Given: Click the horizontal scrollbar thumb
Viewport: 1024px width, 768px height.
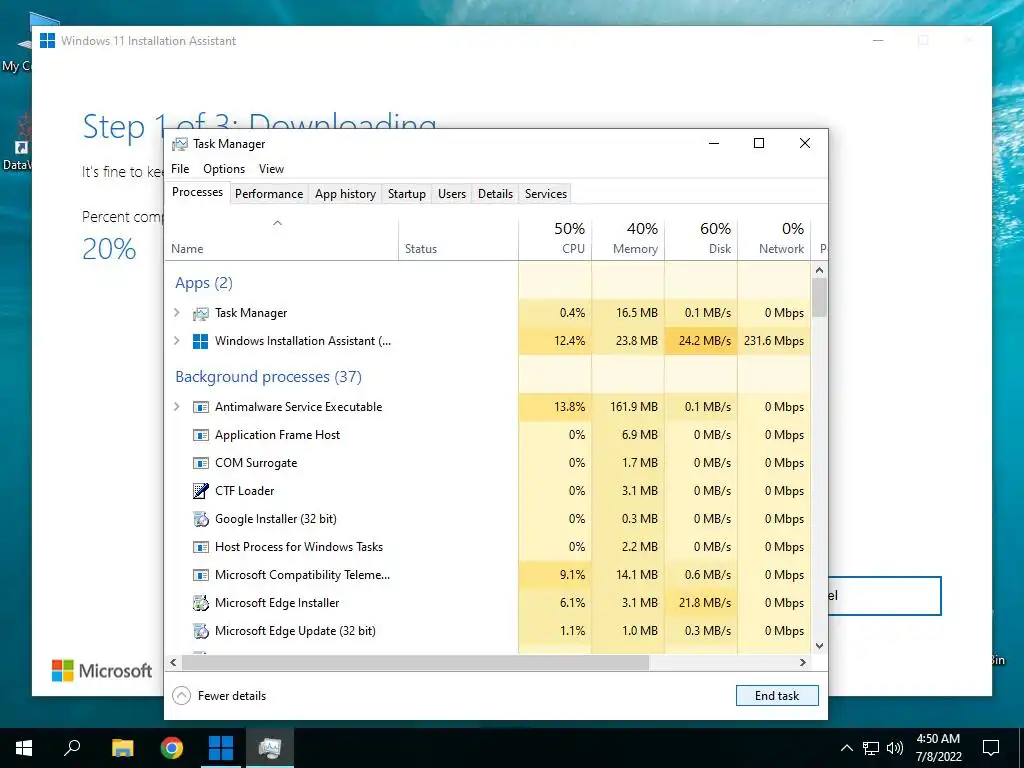Looking at the screenshot, I should (415, 662).
